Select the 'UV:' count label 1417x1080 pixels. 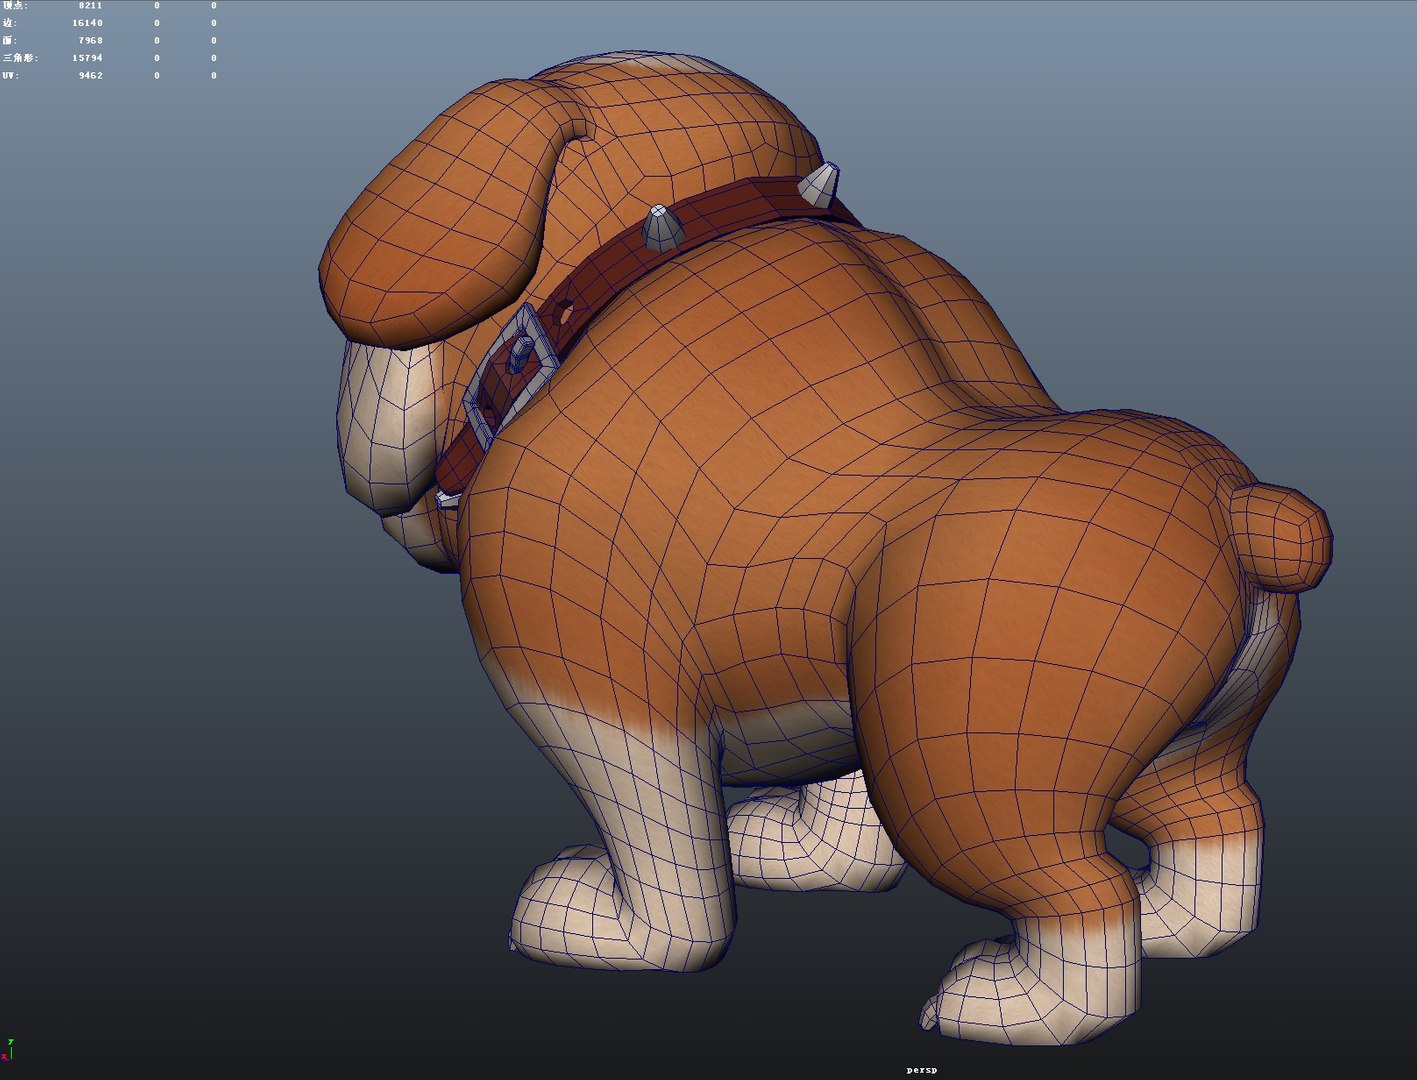point(10,76)
